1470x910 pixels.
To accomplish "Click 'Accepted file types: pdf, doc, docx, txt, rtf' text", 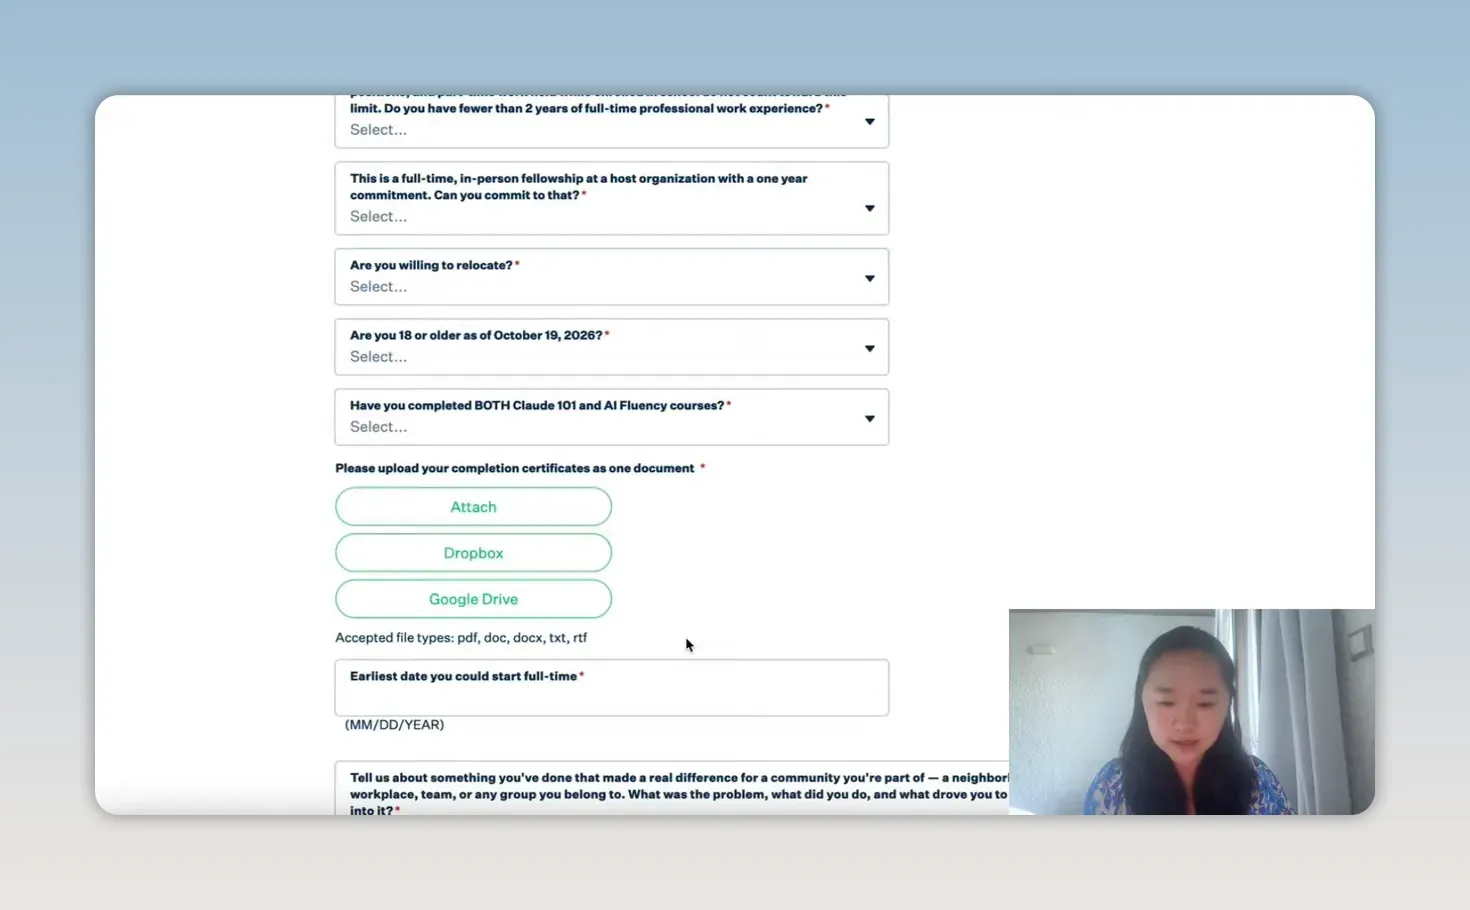I will pyautogui.click(x=461, y=638).
